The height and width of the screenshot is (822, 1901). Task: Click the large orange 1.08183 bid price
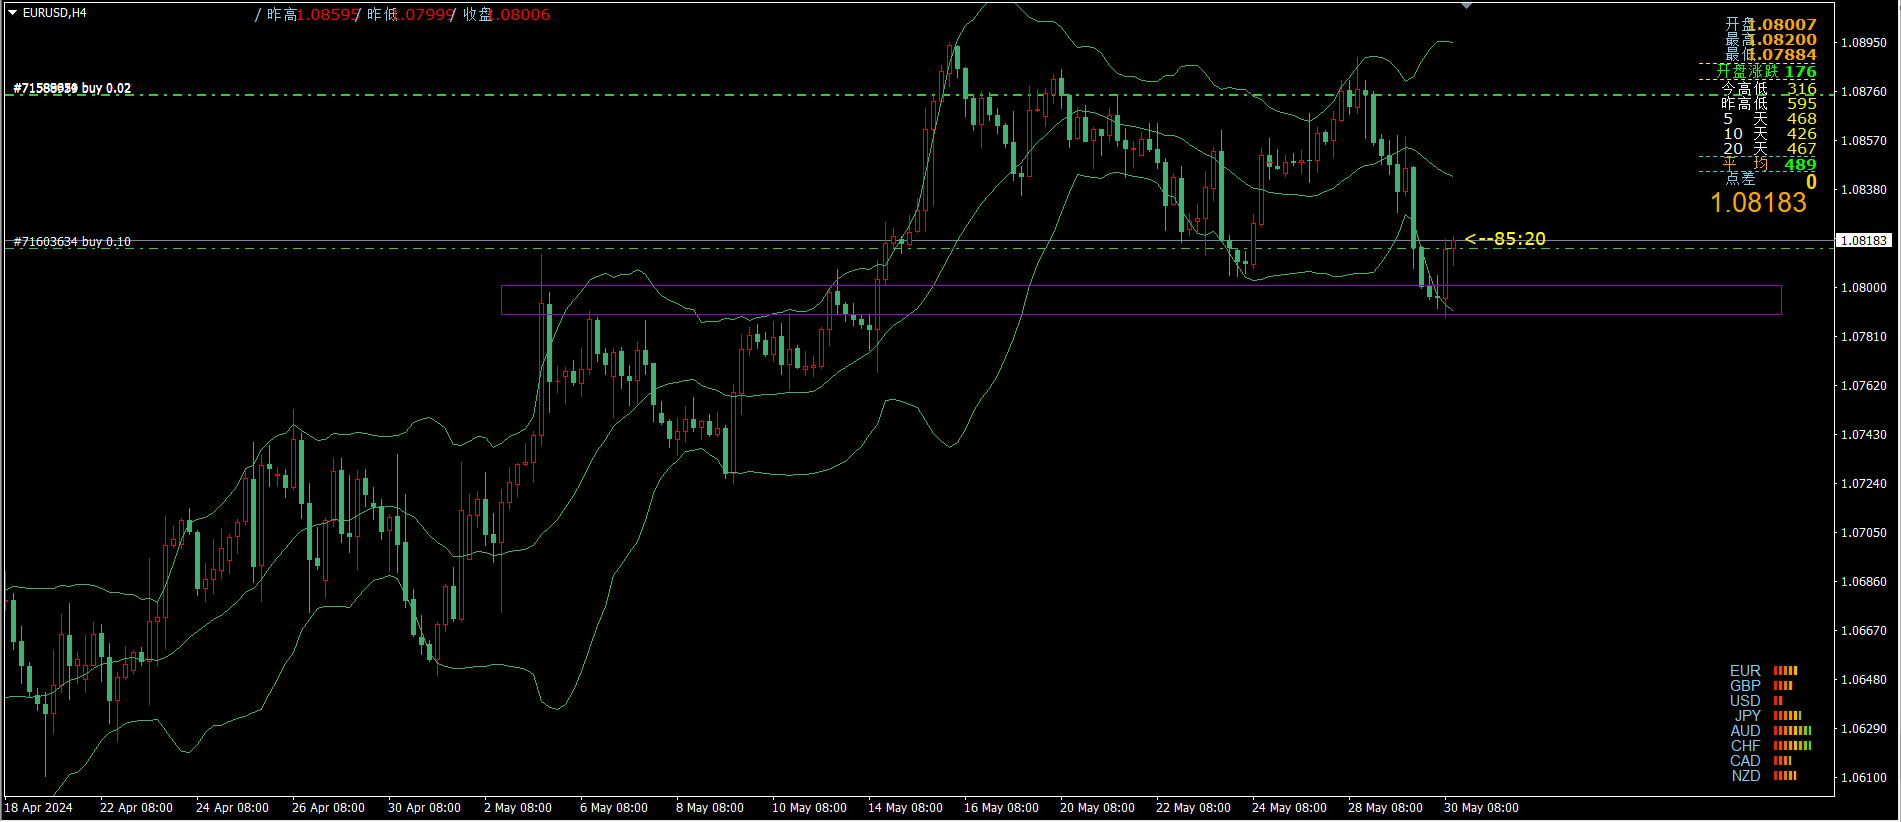(1759, 203)
